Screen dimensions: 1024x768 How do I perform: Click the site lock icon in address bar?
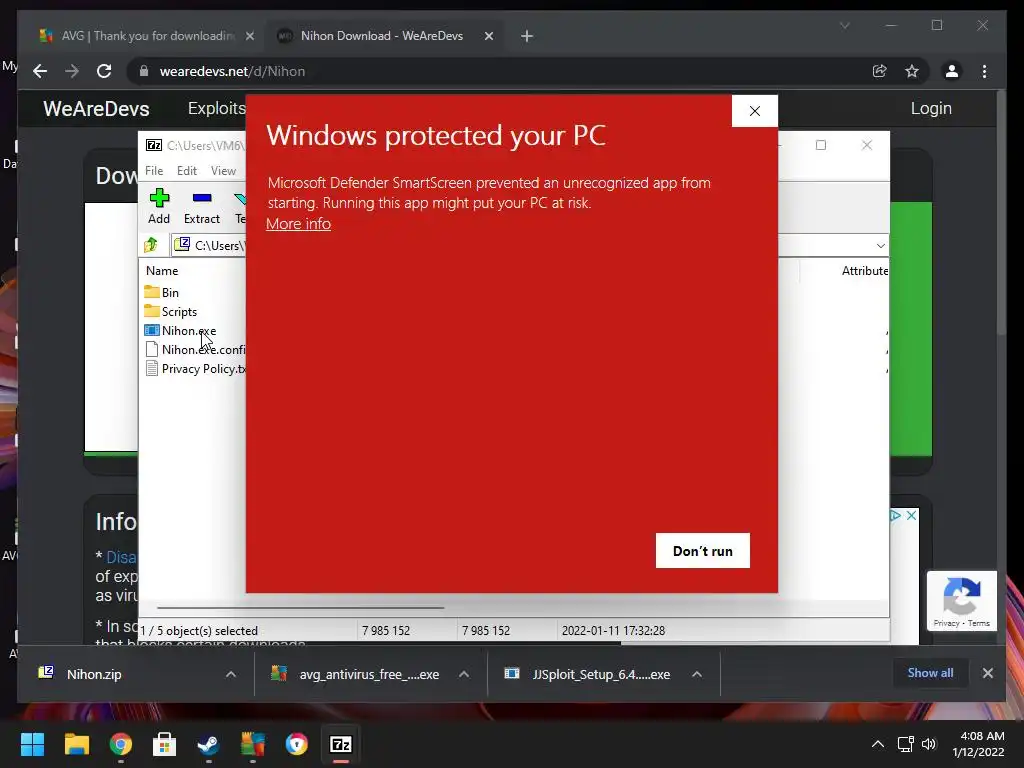(144, 71)
